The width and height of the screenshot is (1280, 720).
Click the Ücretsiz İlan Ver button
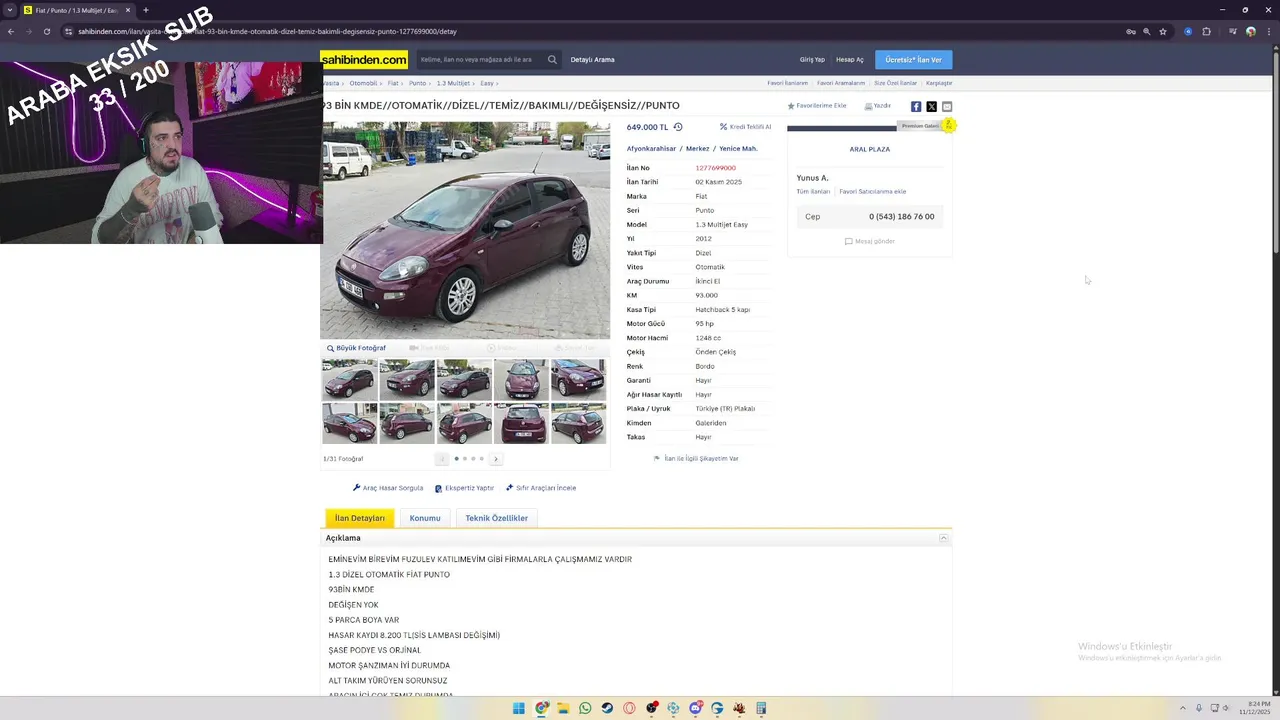point(913,59)
